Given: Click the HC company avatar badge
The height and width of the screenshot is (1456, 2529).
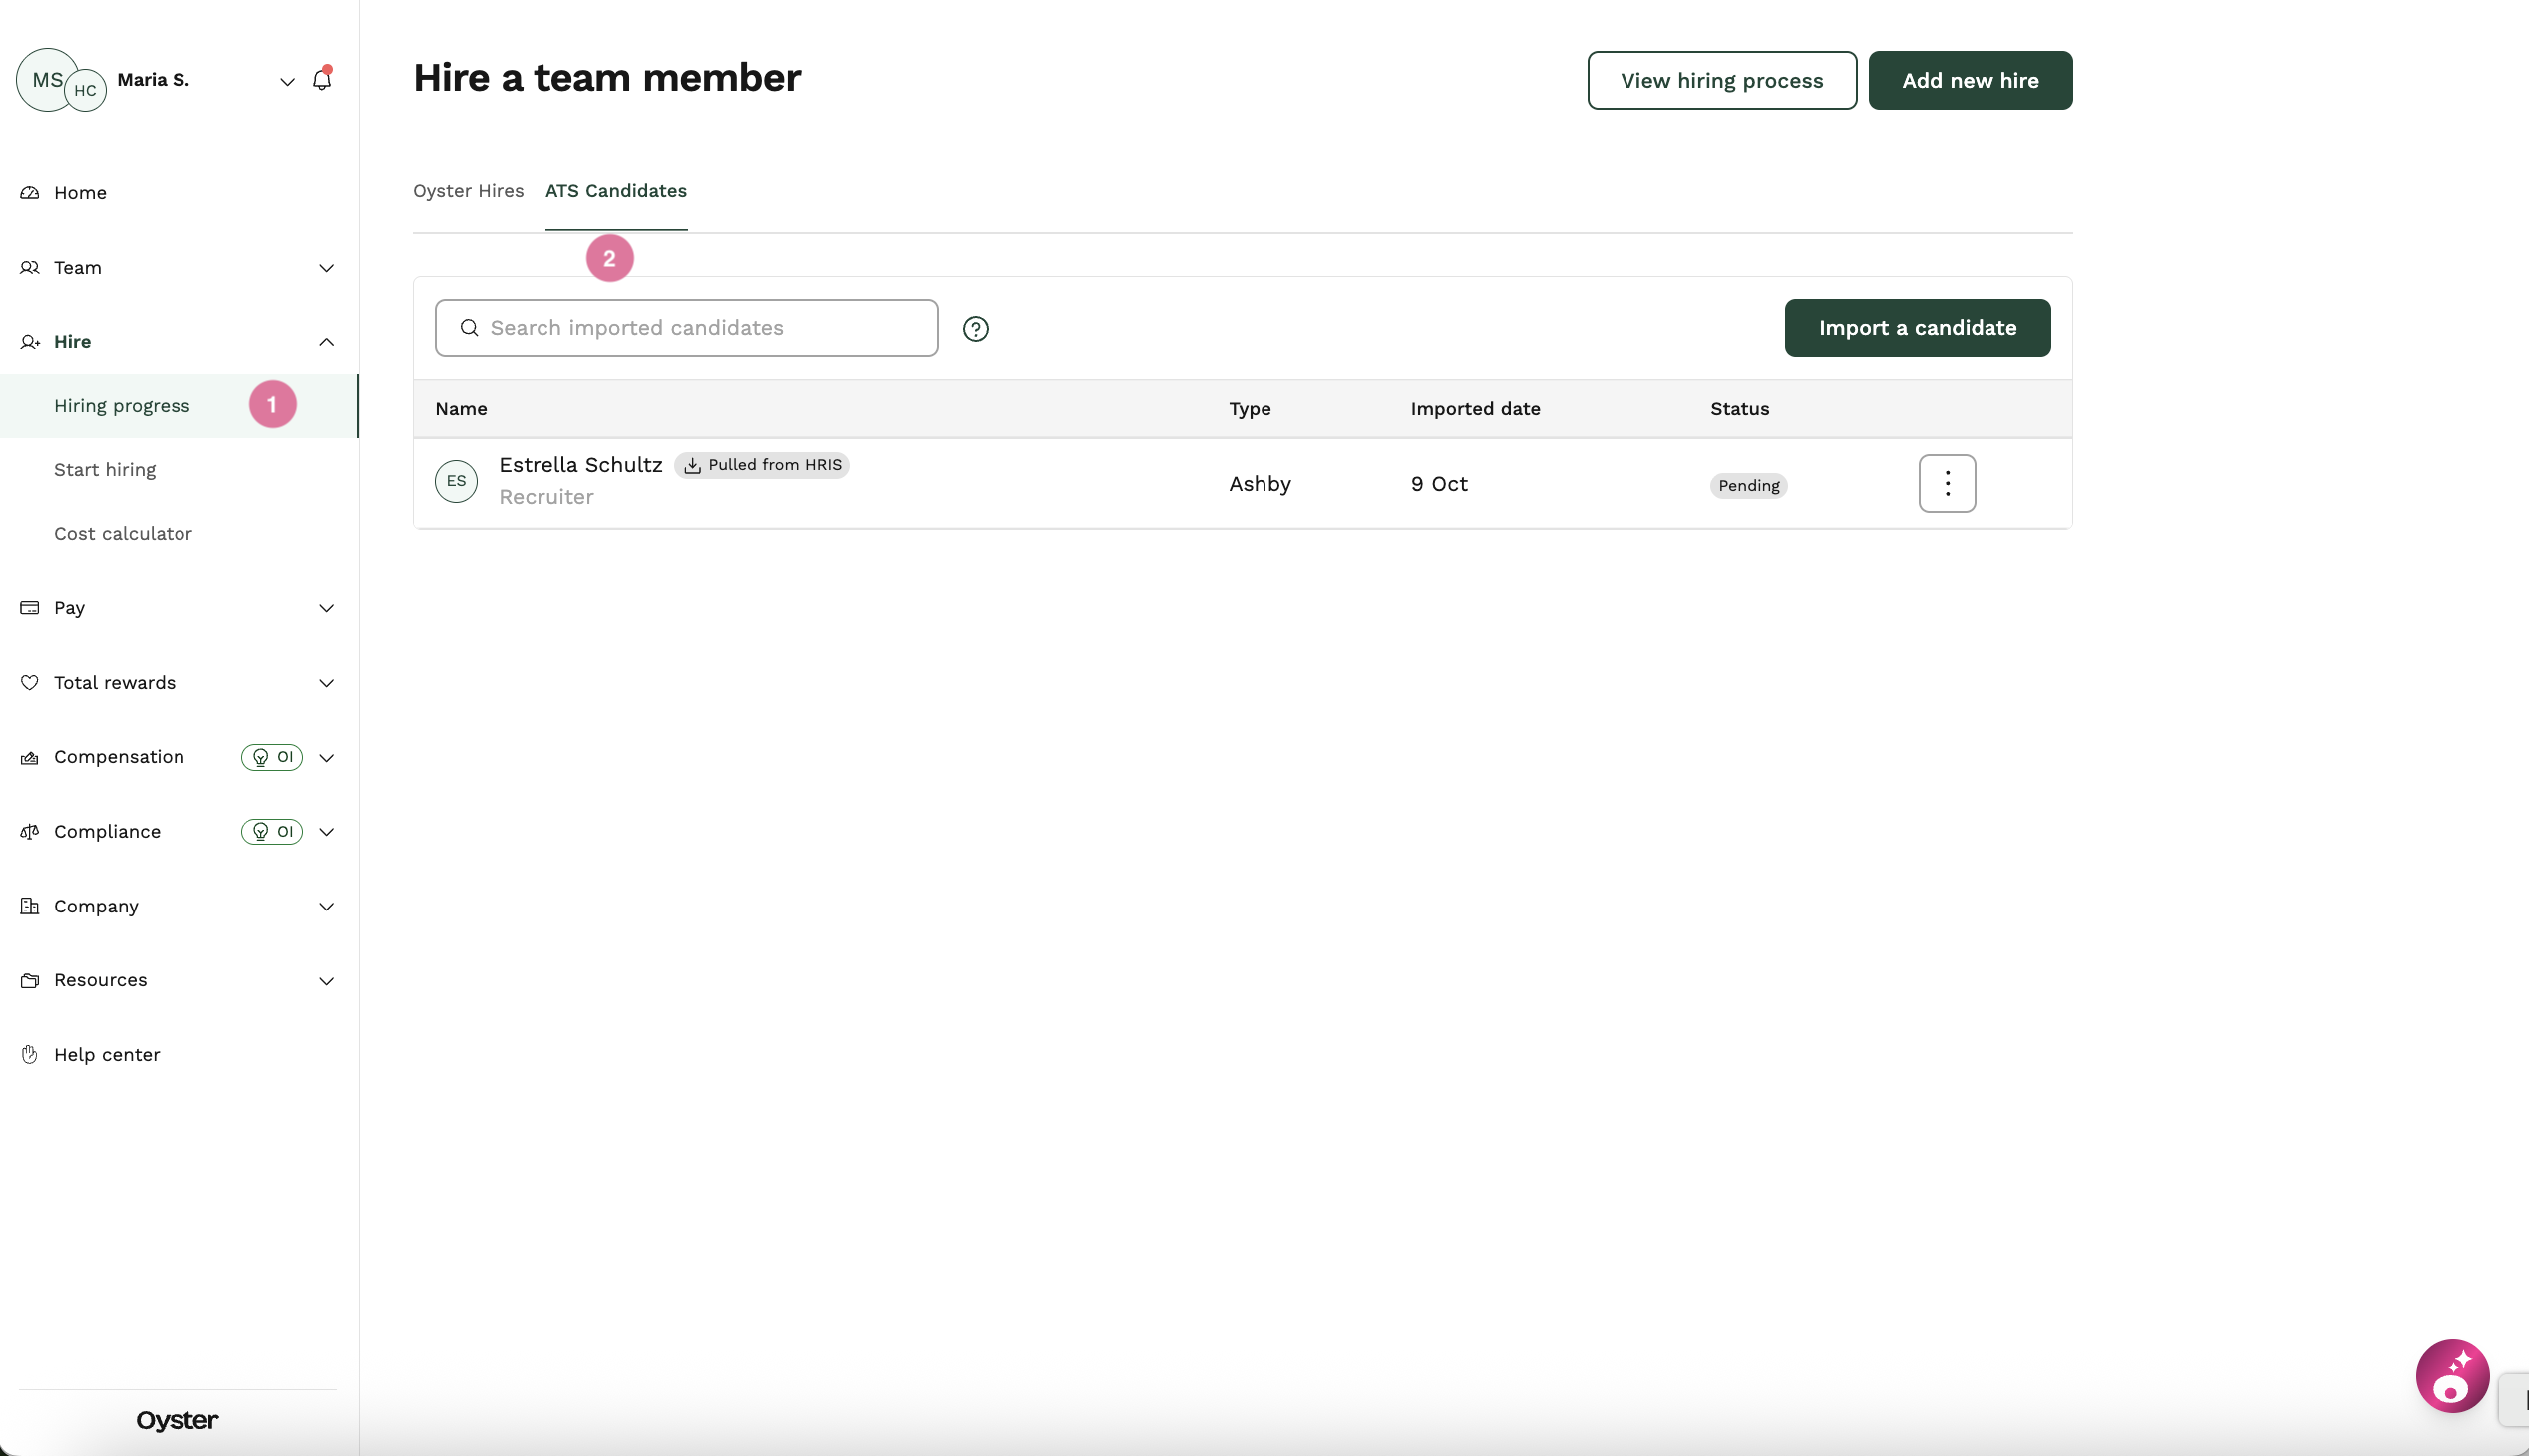Looking at the screenshot, I should (86, 90).
